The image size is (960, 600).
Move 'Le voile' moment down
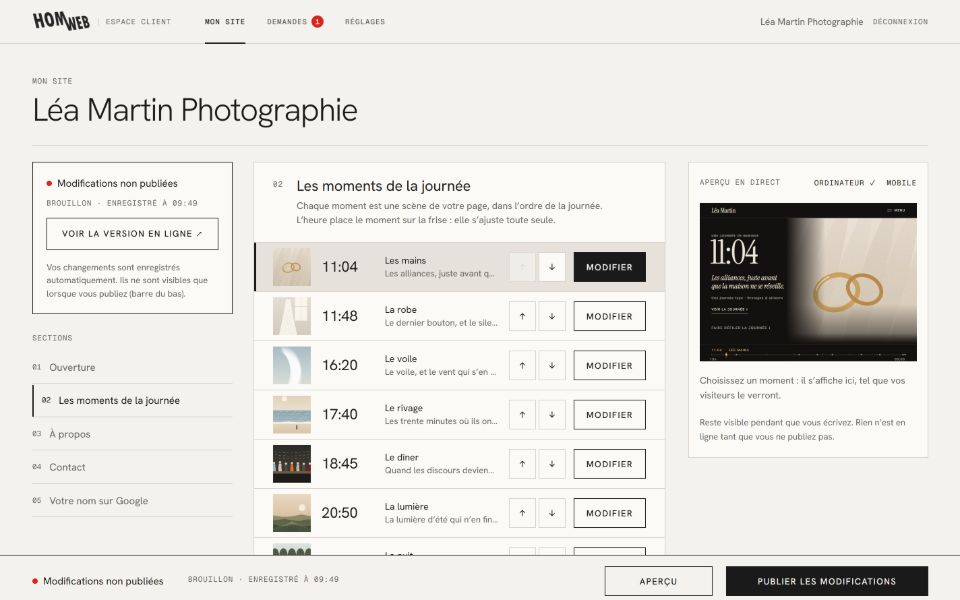coord(552,366)
